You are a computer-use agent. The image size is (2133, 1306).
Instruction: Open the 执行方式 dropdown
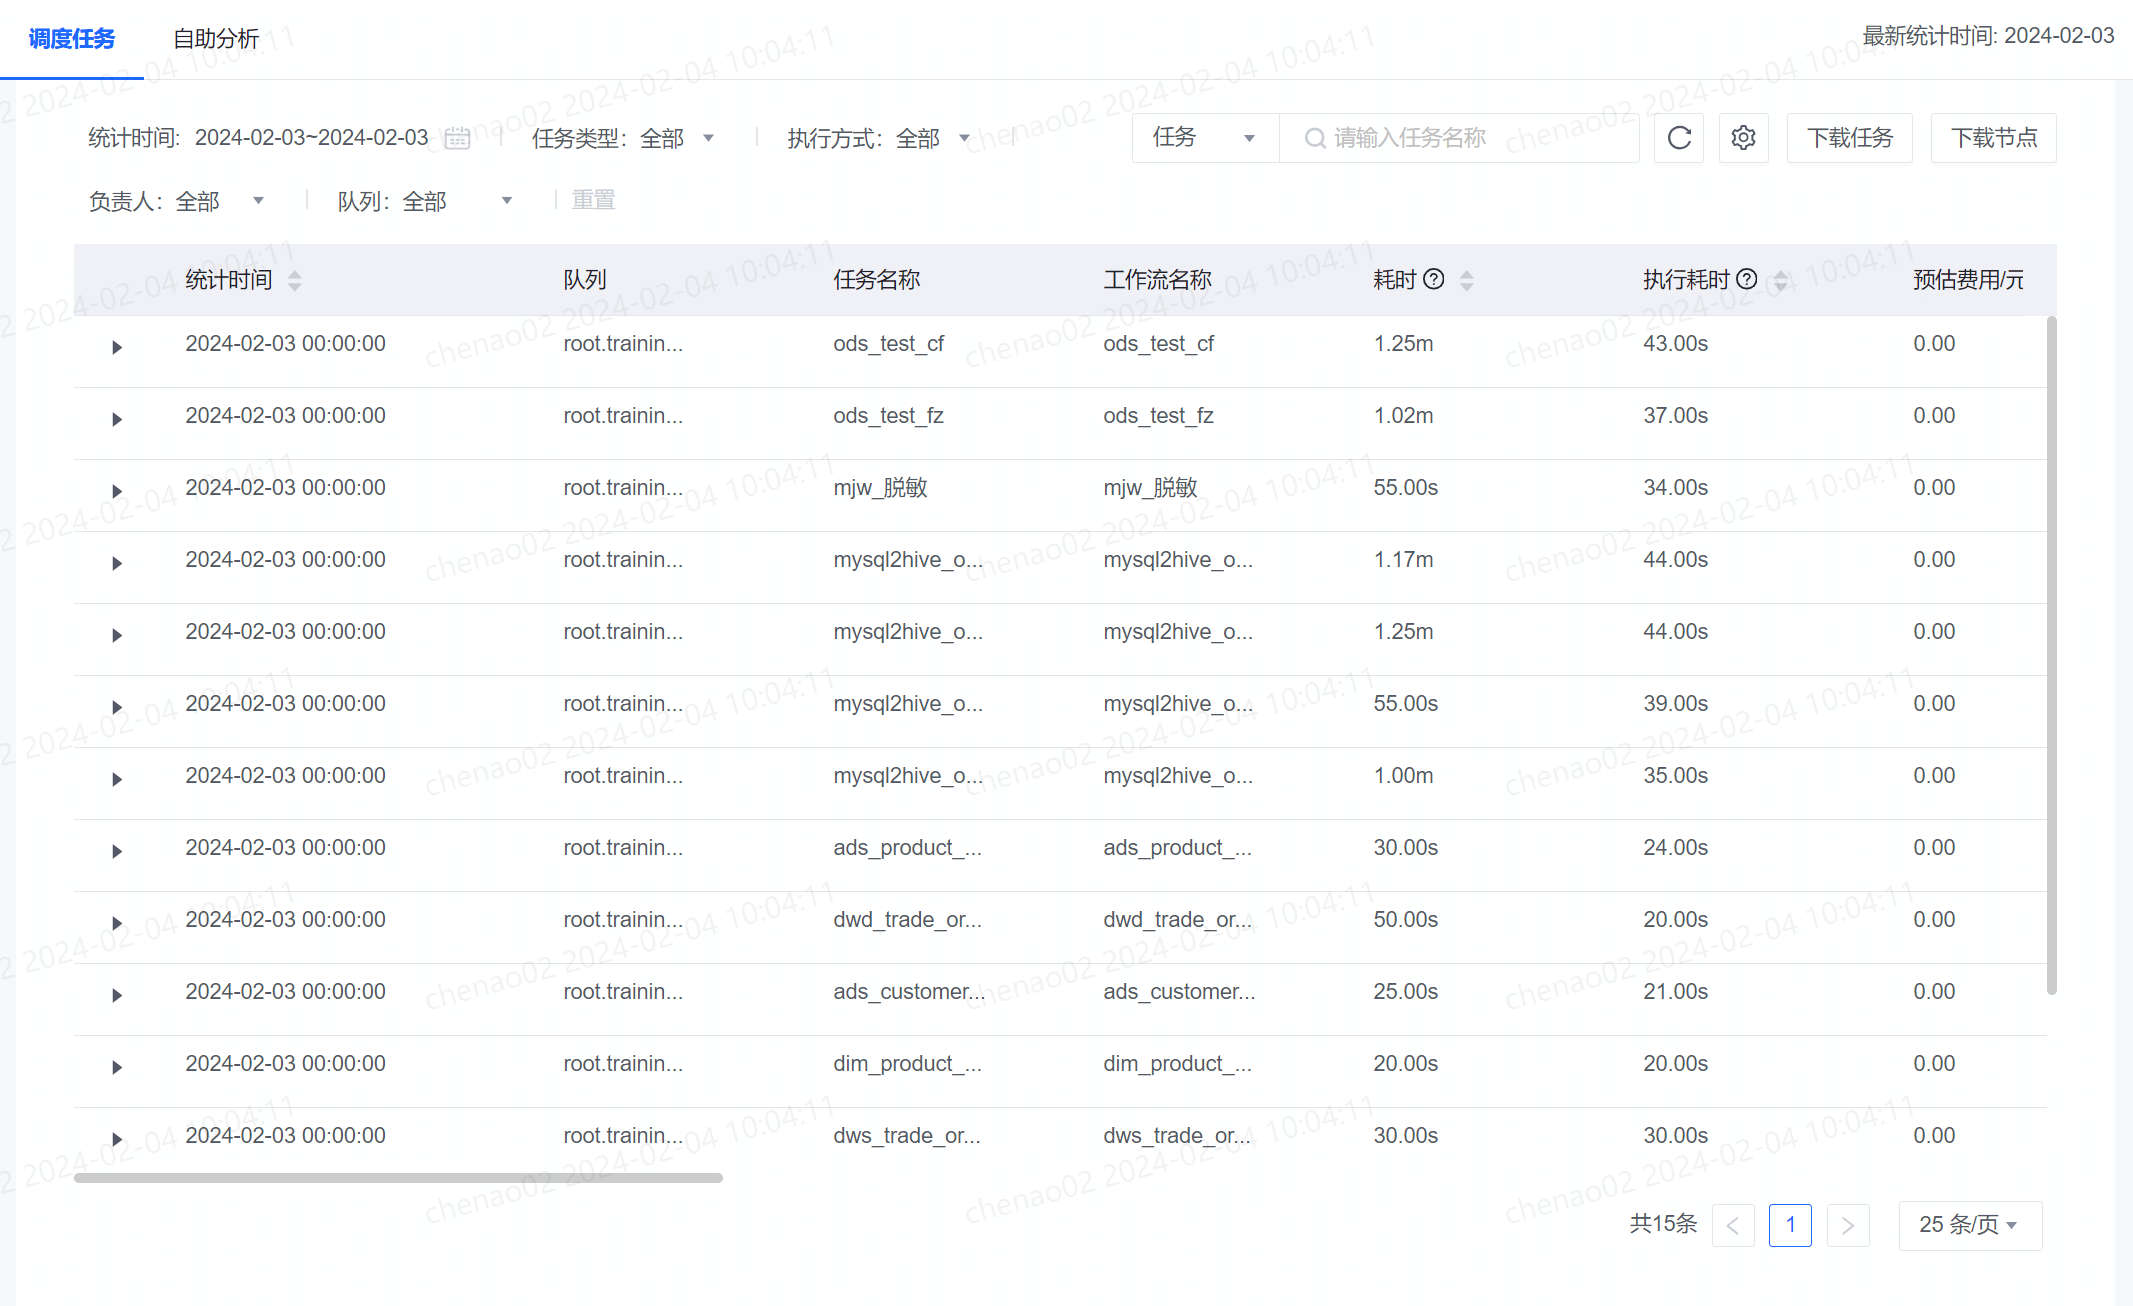click(879, 138)
